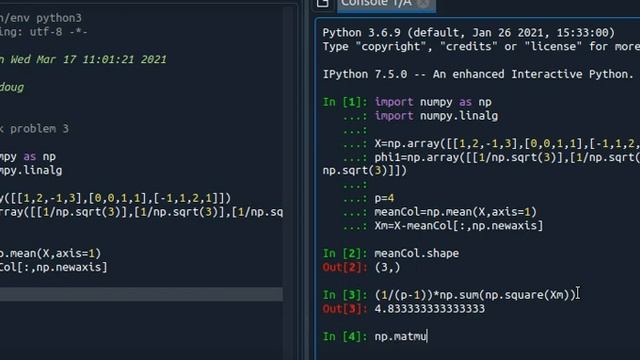Click editor line ending 'mpy.linalg'
This screenshot has width=640, height=360.
[31, 171]
